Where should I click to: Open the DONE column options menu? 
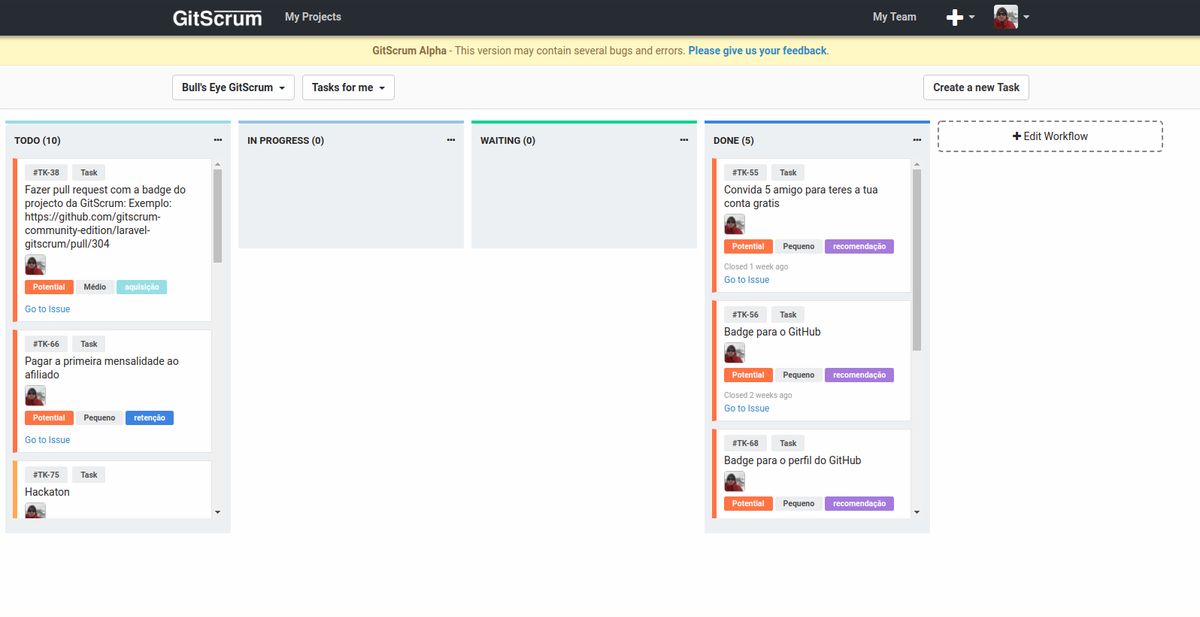coord(916,140)
